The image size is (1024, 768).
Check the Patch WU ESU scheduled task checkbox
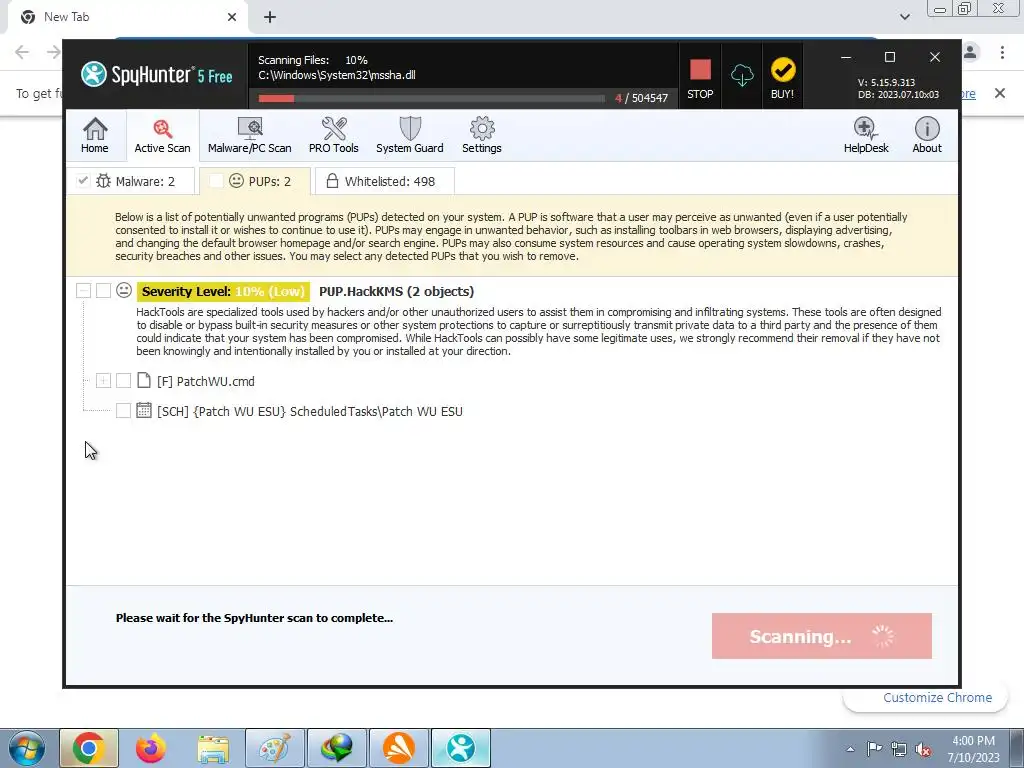tap(123, 410)
